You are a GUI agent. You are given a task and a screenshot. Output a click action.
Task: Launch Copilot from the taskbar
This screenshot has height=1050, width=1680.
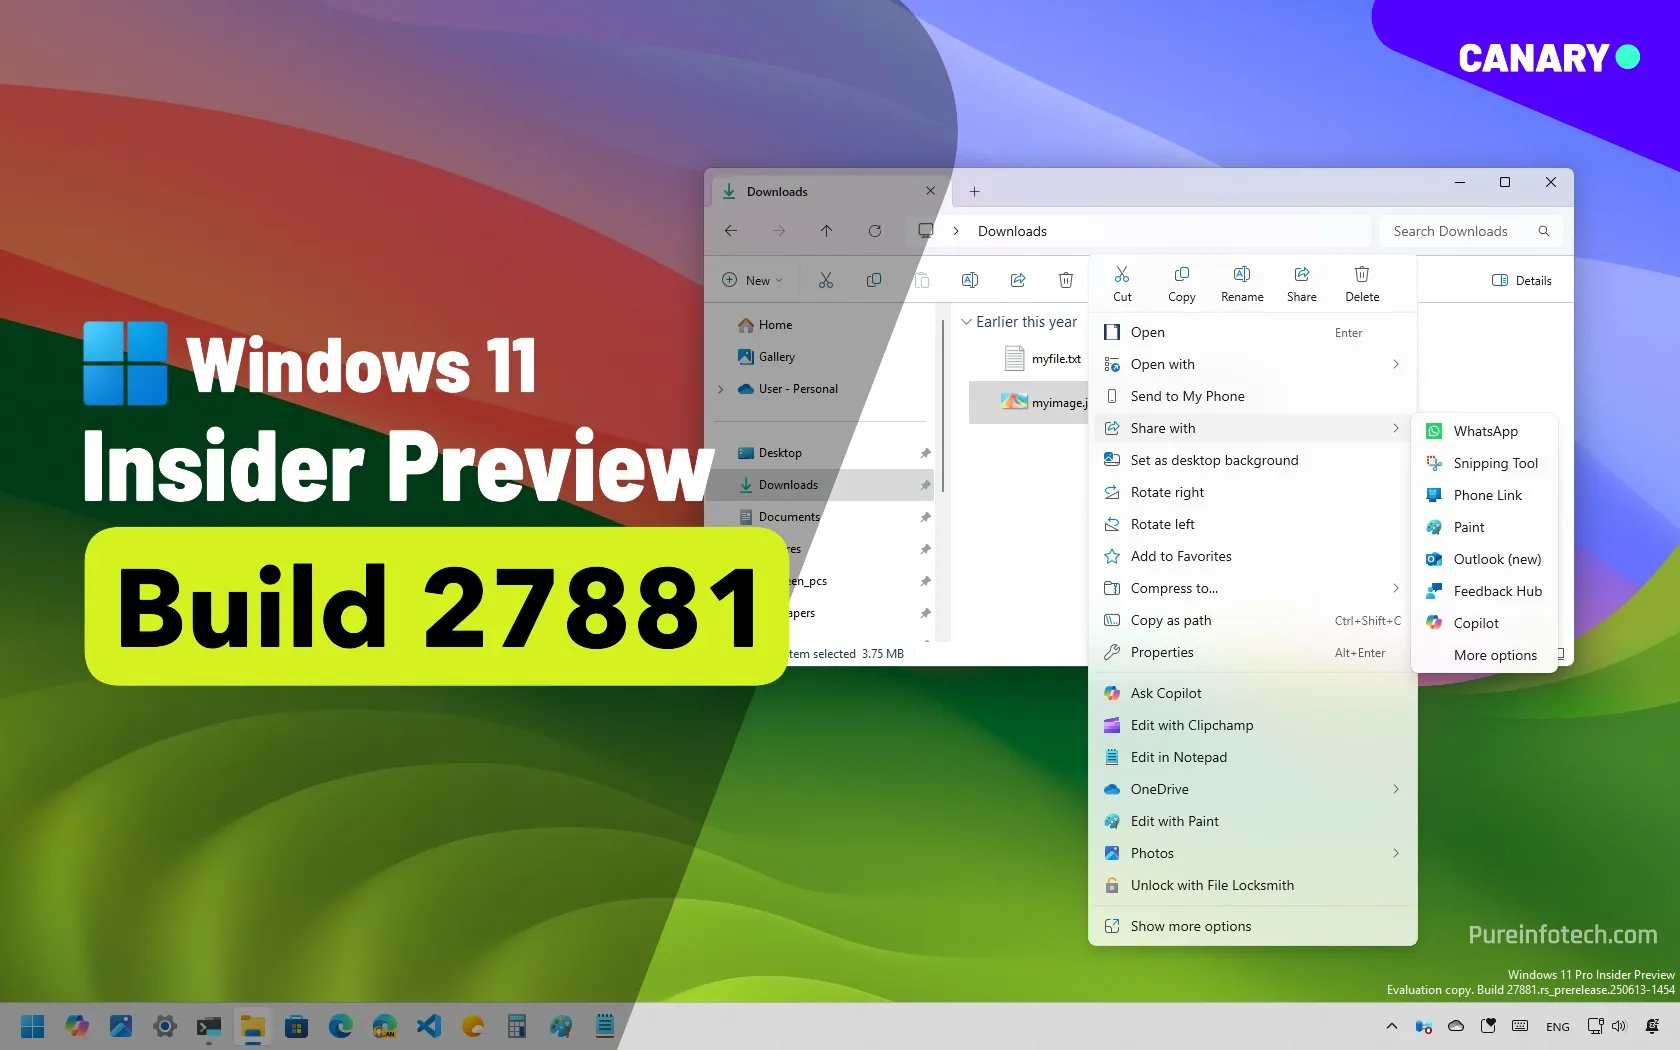pyautogui.click(x=77, y=1026)
